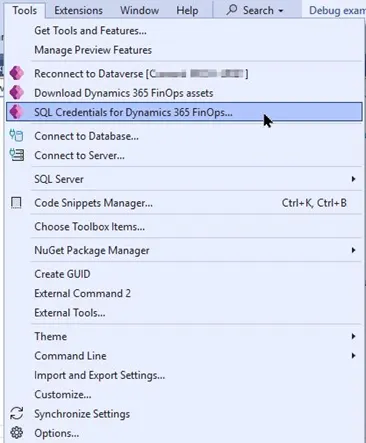Click the Reconnect to Dataverse Power Platform icon

[16, 73]
